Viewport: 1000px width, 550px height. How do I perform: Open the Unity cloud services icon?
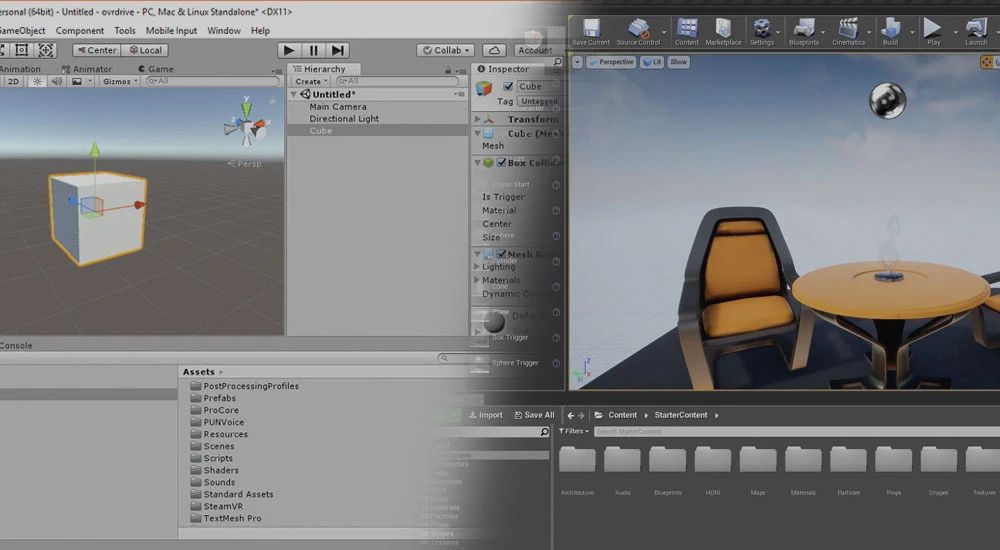point(494,50)
